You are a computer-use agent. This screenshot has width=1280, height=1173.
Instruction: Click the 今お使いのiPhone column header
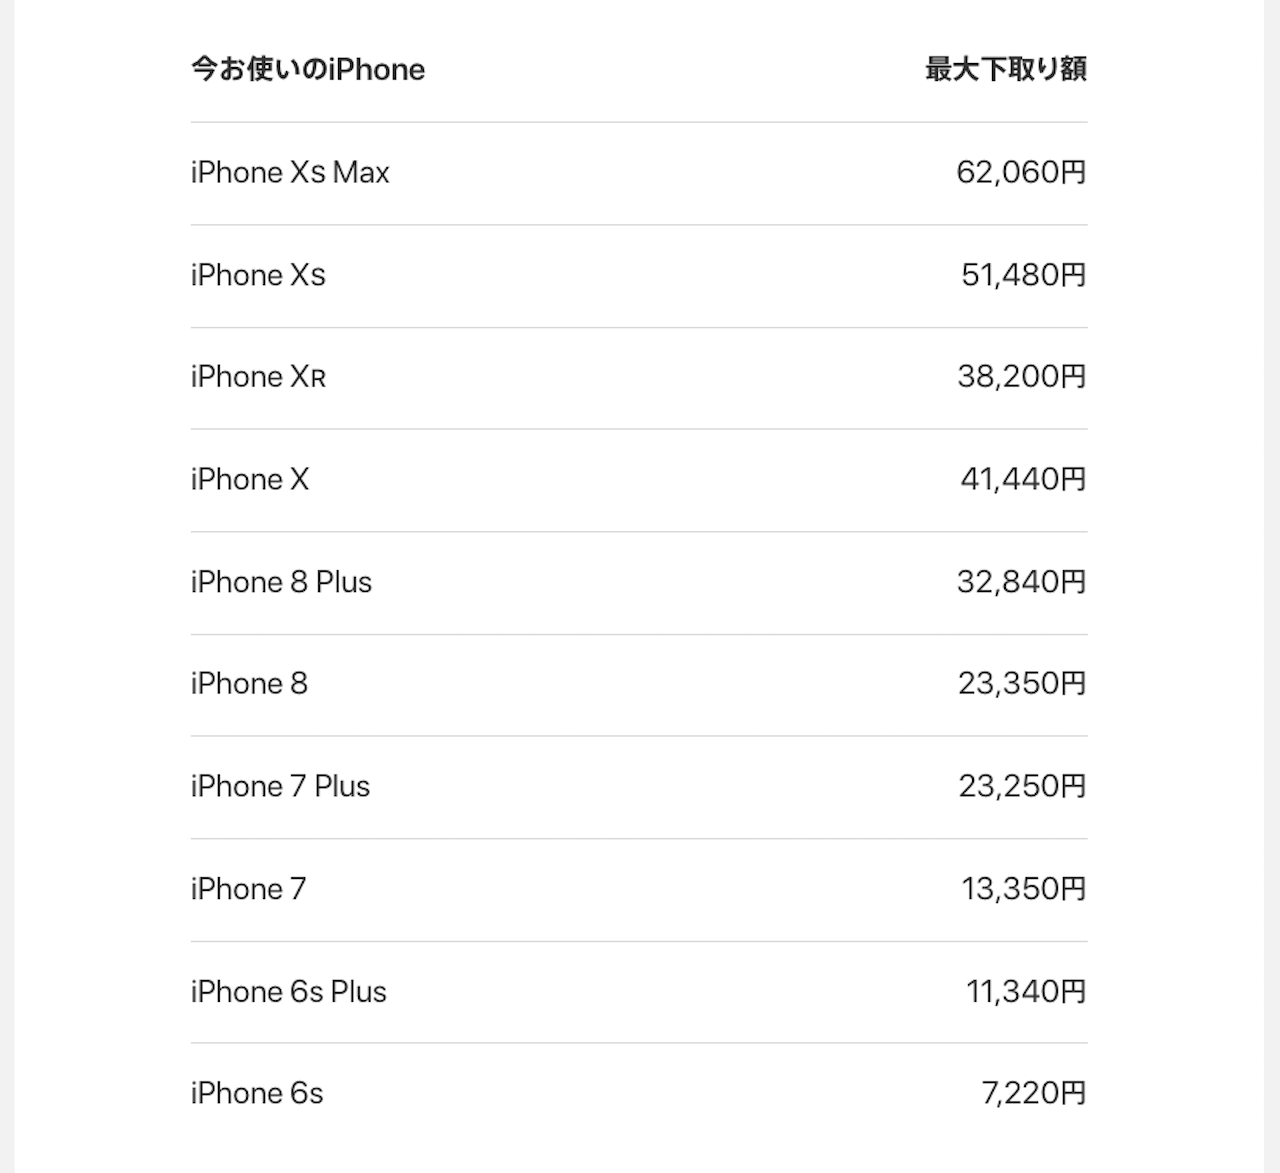point(308,69)
